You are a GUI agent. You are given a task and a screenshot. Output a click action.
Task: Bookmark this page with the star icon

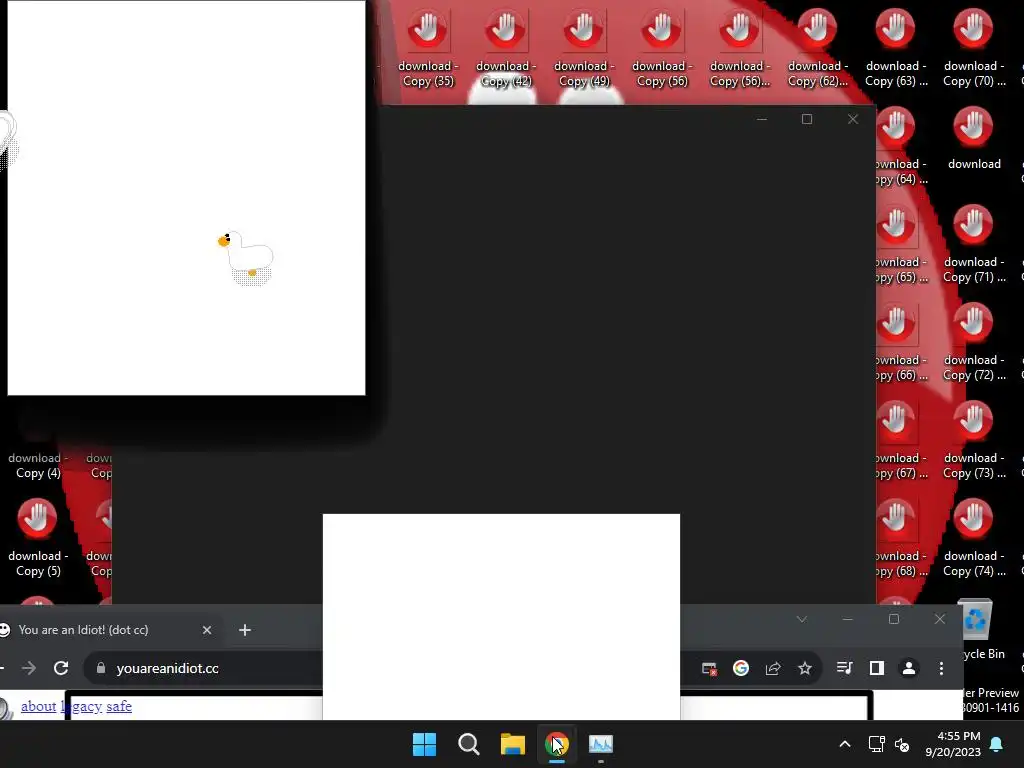point(805,668)
